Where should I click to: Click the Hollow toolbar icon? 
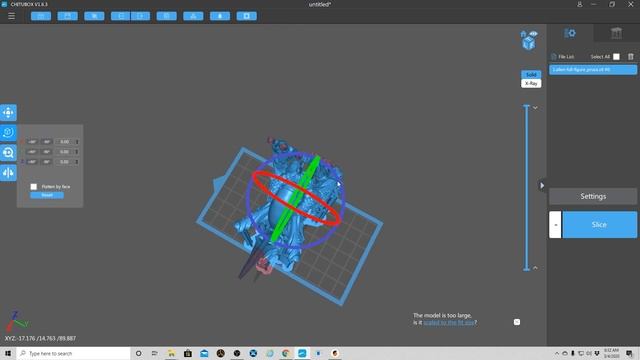point(220,16)
